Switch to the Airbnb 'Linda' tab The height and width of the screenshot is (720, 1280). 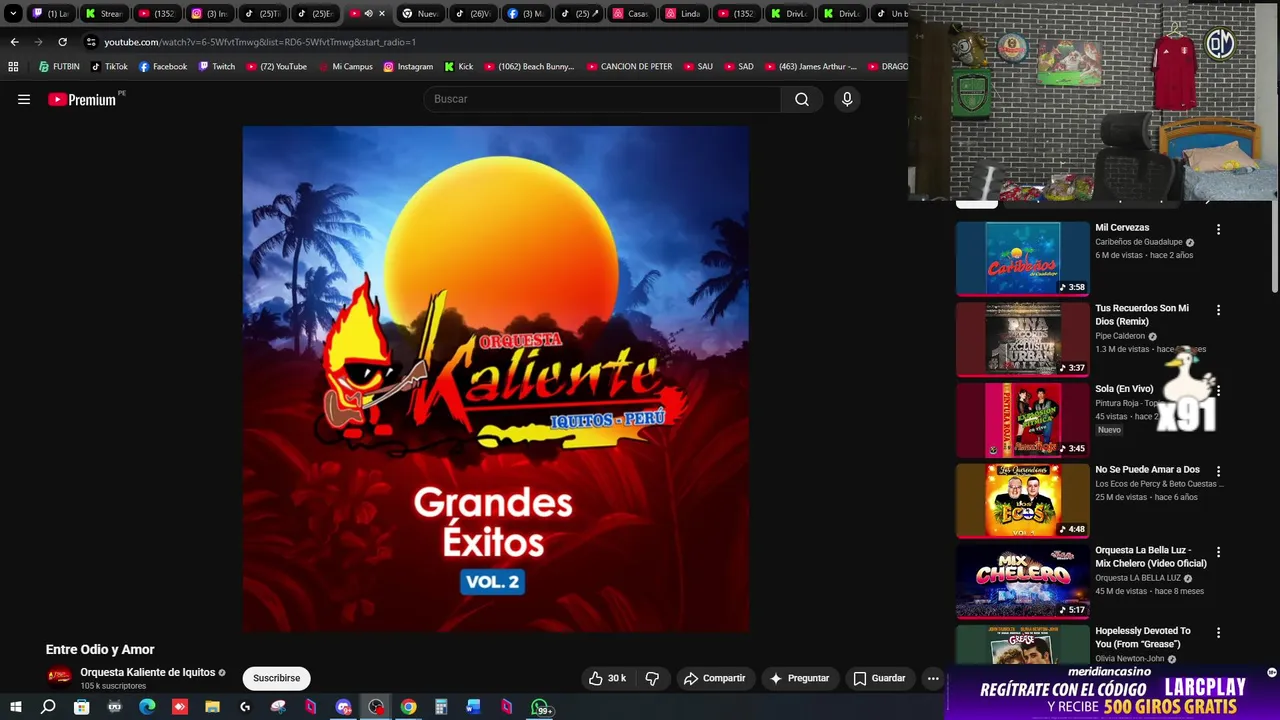point(683,14)
